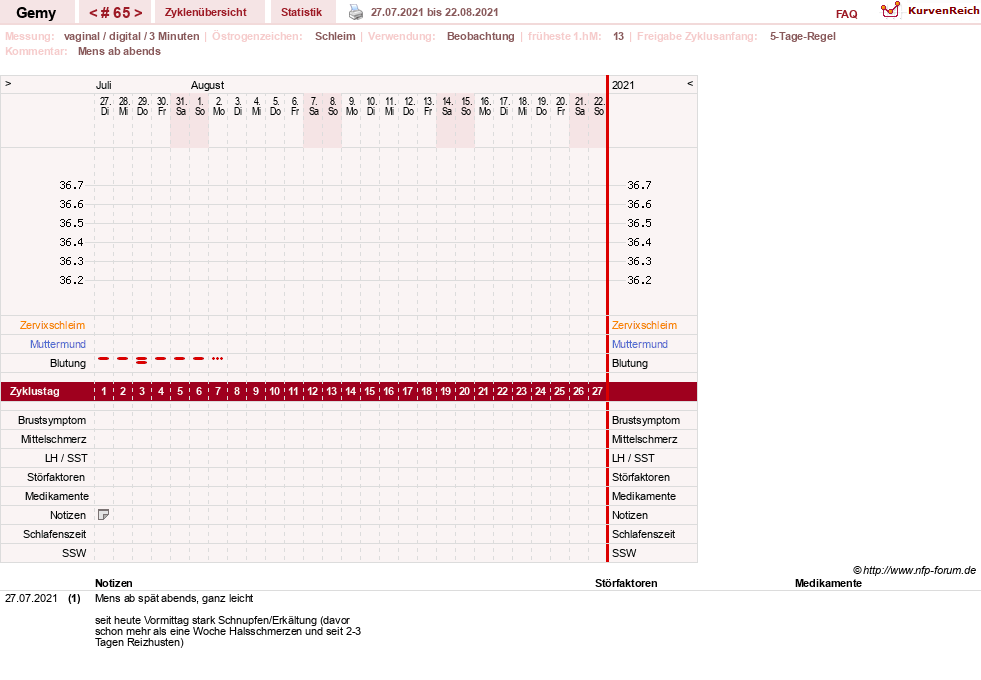Select cycle day 27 in Zyklustag bar
981x680 pixels.
pyautogui.click(x=597, y=392)
